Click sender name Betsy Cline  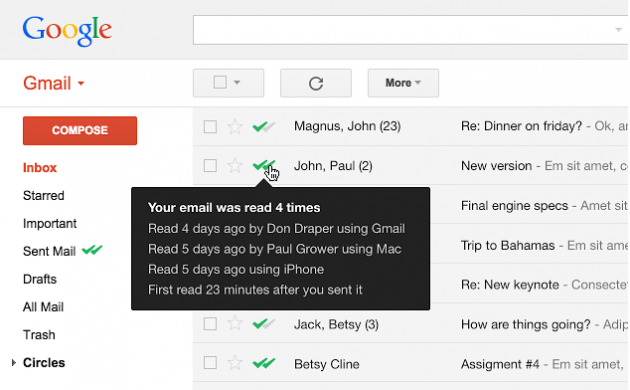[327, 364]
